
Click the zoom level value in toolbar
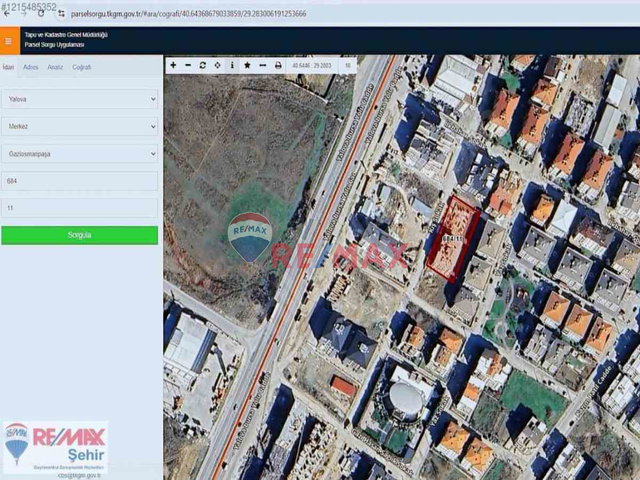(x=348, y=65)
